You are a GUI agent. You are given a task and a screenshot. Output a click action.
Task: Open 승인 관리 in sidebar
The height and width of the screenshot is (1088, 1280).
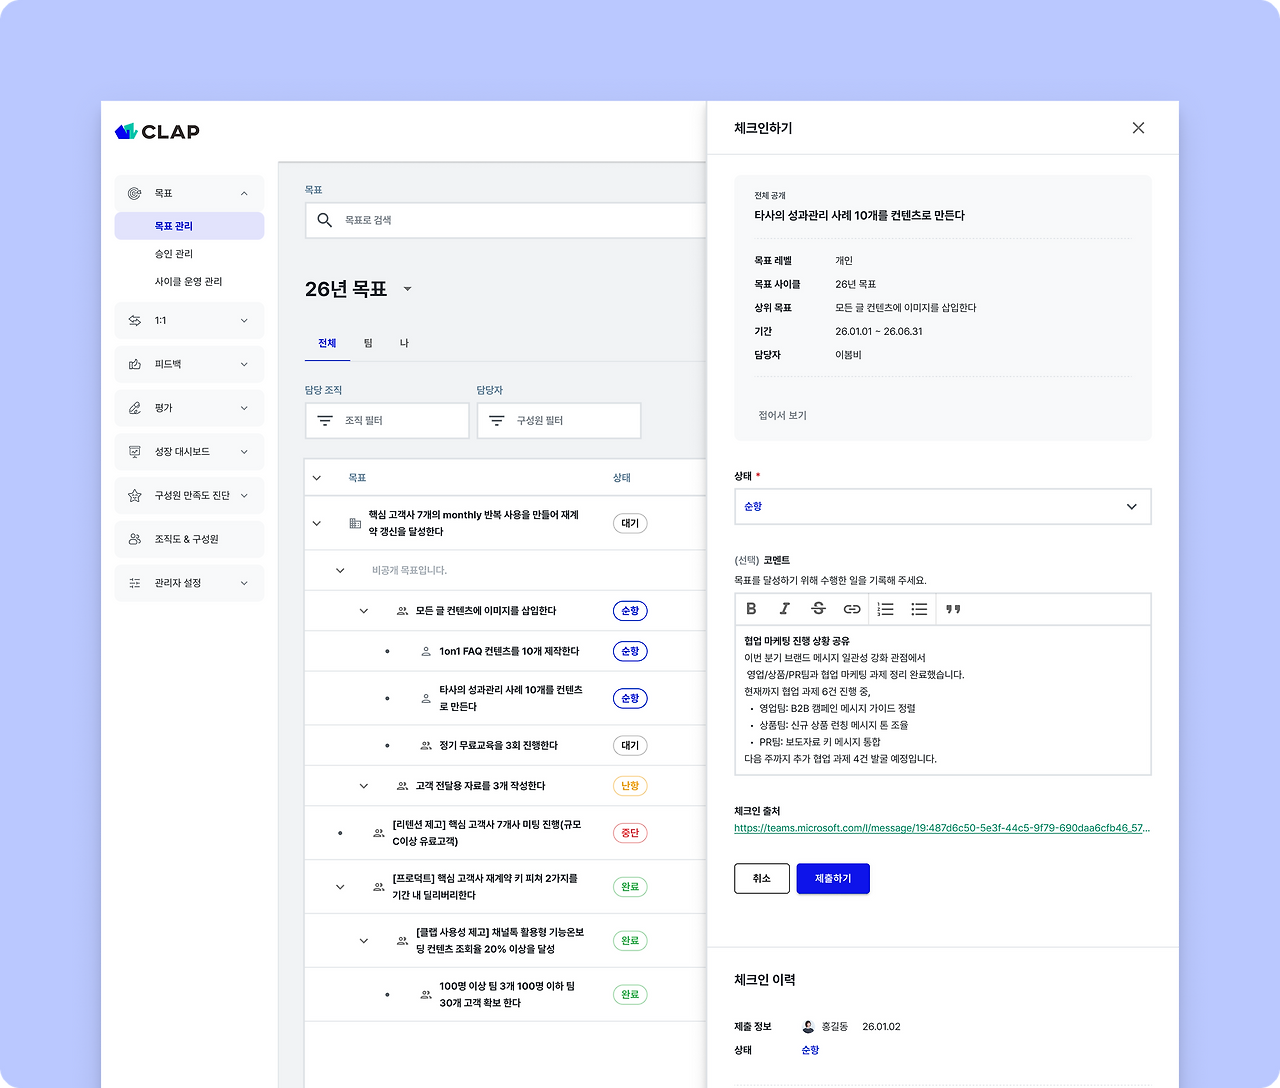click(174, 254)
